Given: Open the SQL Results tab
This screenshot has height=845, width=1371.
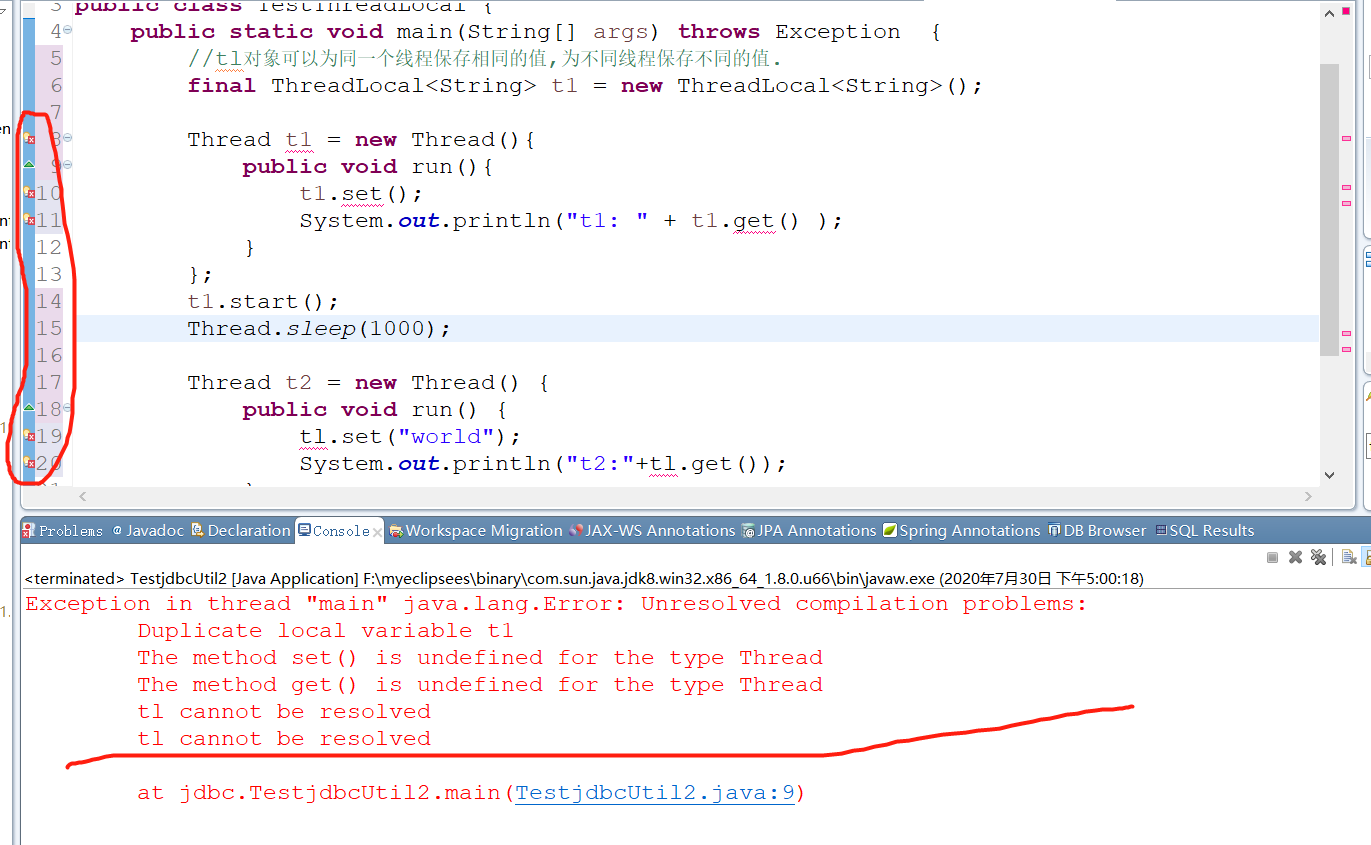Looking at the screenshot, I should (x=1204, y=531).
